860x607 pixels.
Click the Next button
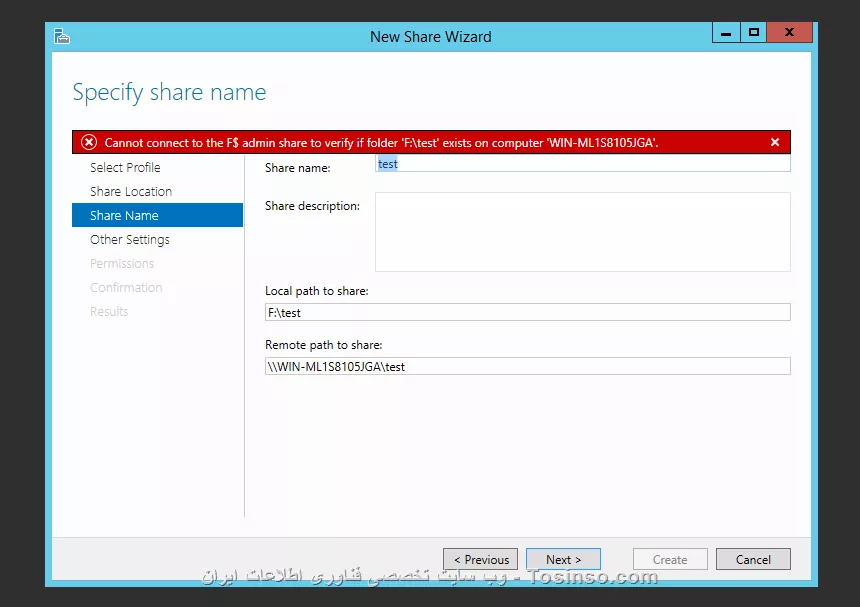coord(563,559)
